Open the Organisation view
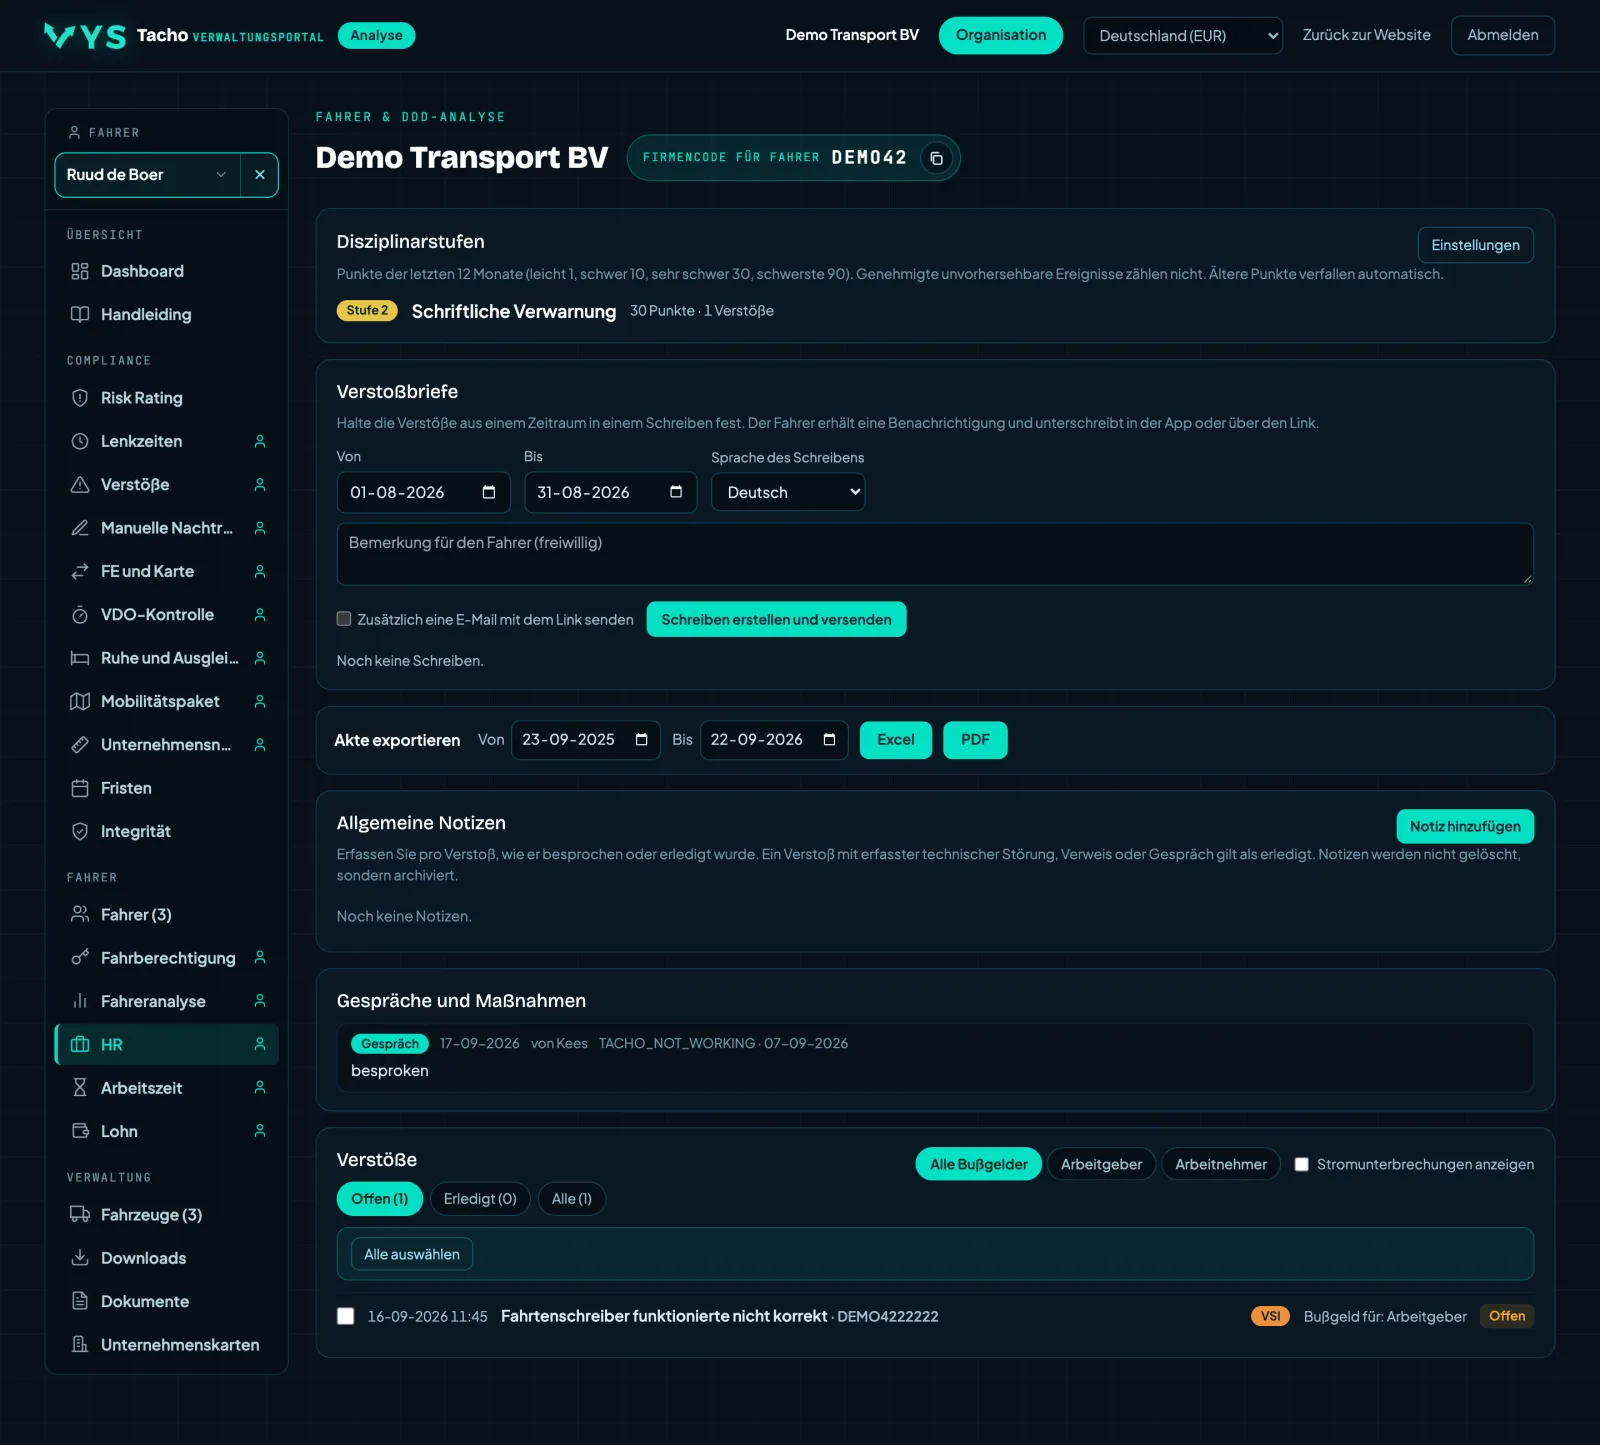Screen dimensions: 1600x1445 1001,36
